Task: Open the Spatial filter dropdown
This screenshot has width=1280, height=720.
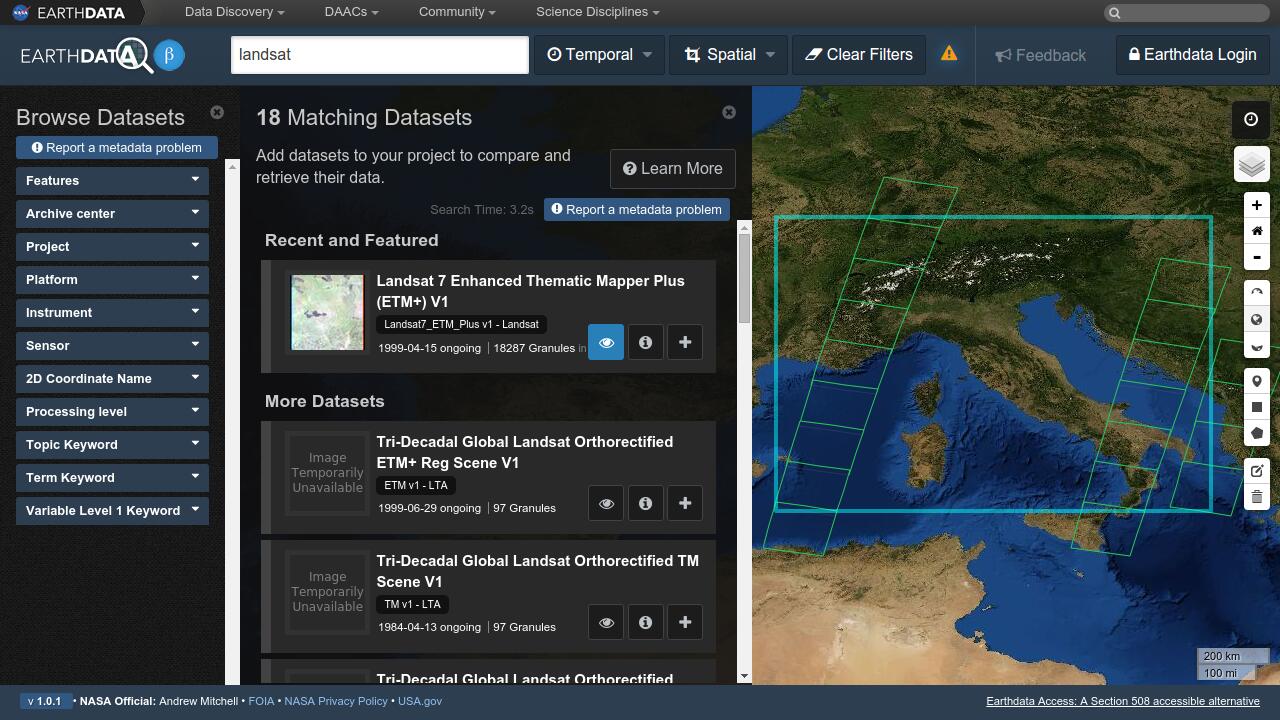Action: pos(730,55)
